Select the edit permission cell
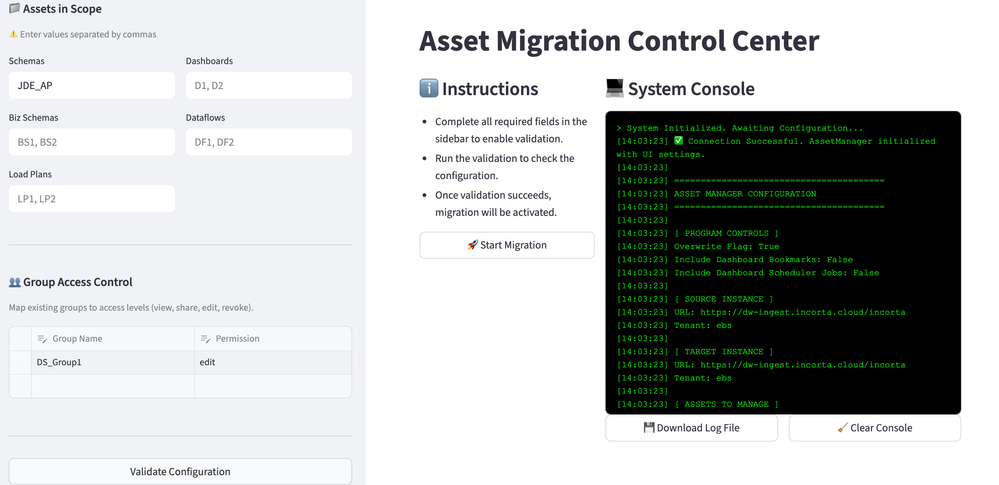 coord(273,363)
